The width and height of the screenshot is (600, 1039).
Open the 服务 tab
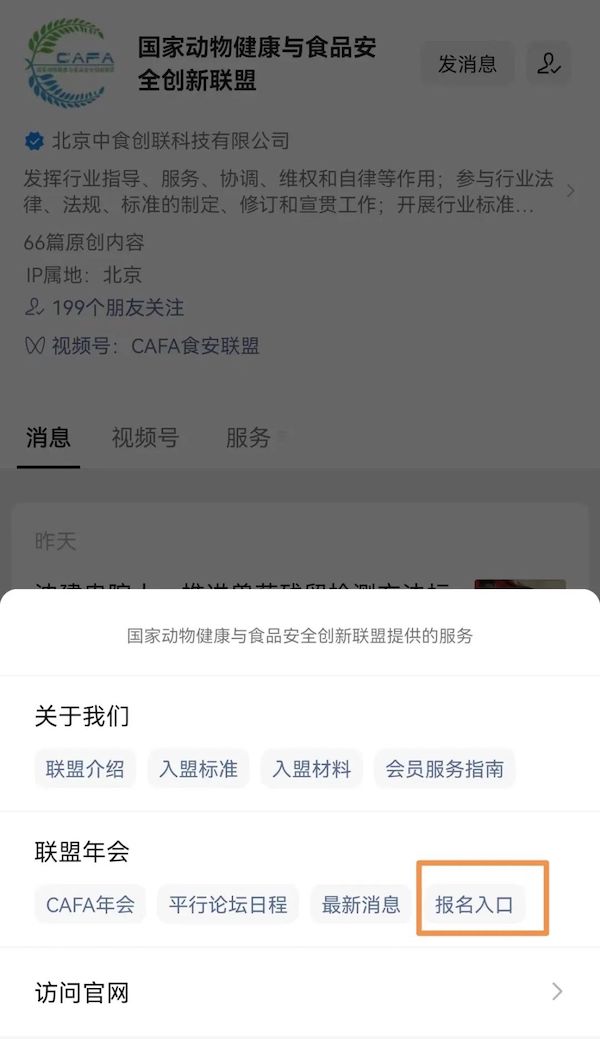[x=248, y=437]
